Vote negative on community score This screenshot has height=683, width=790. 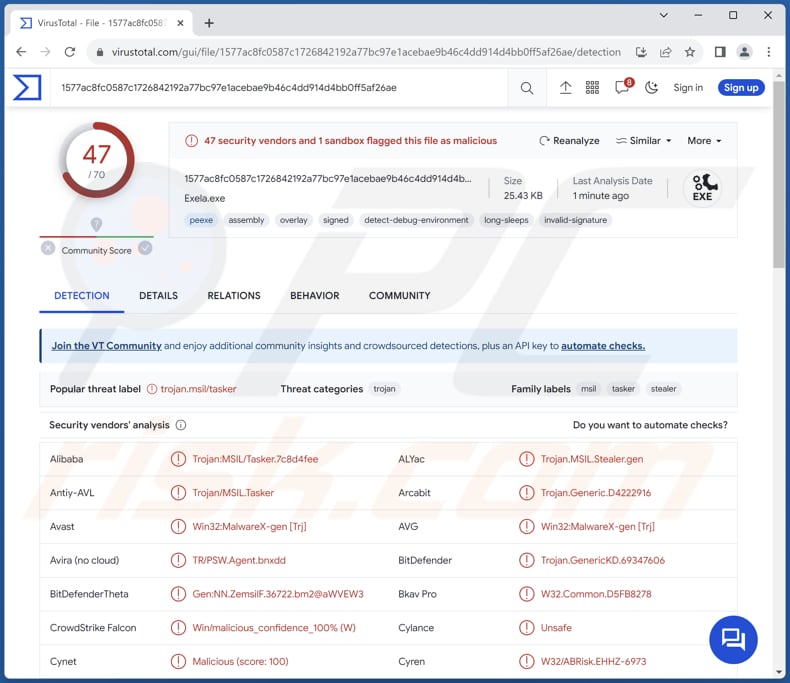[x=48, y=248]
